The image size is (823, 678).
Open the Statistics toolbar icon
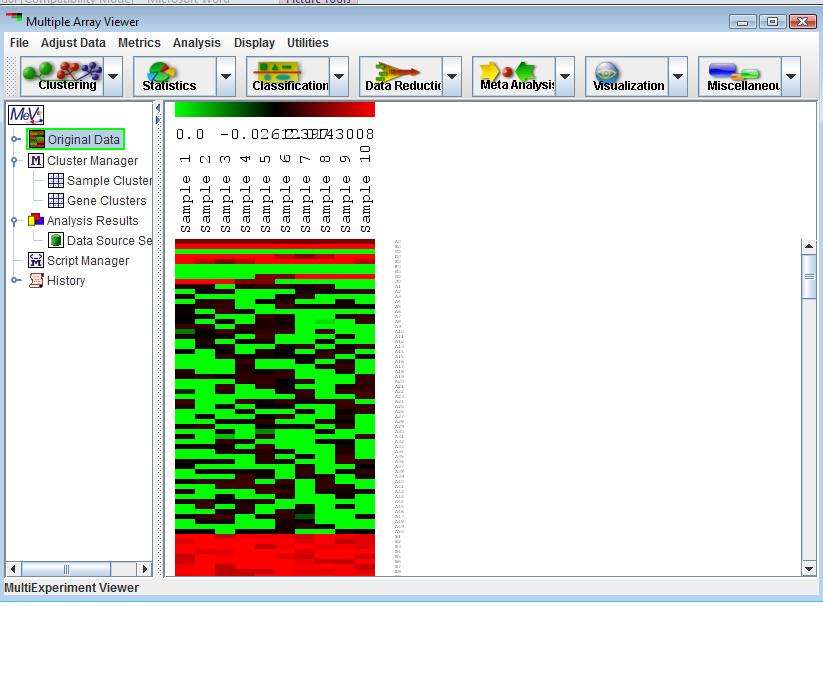171,76
